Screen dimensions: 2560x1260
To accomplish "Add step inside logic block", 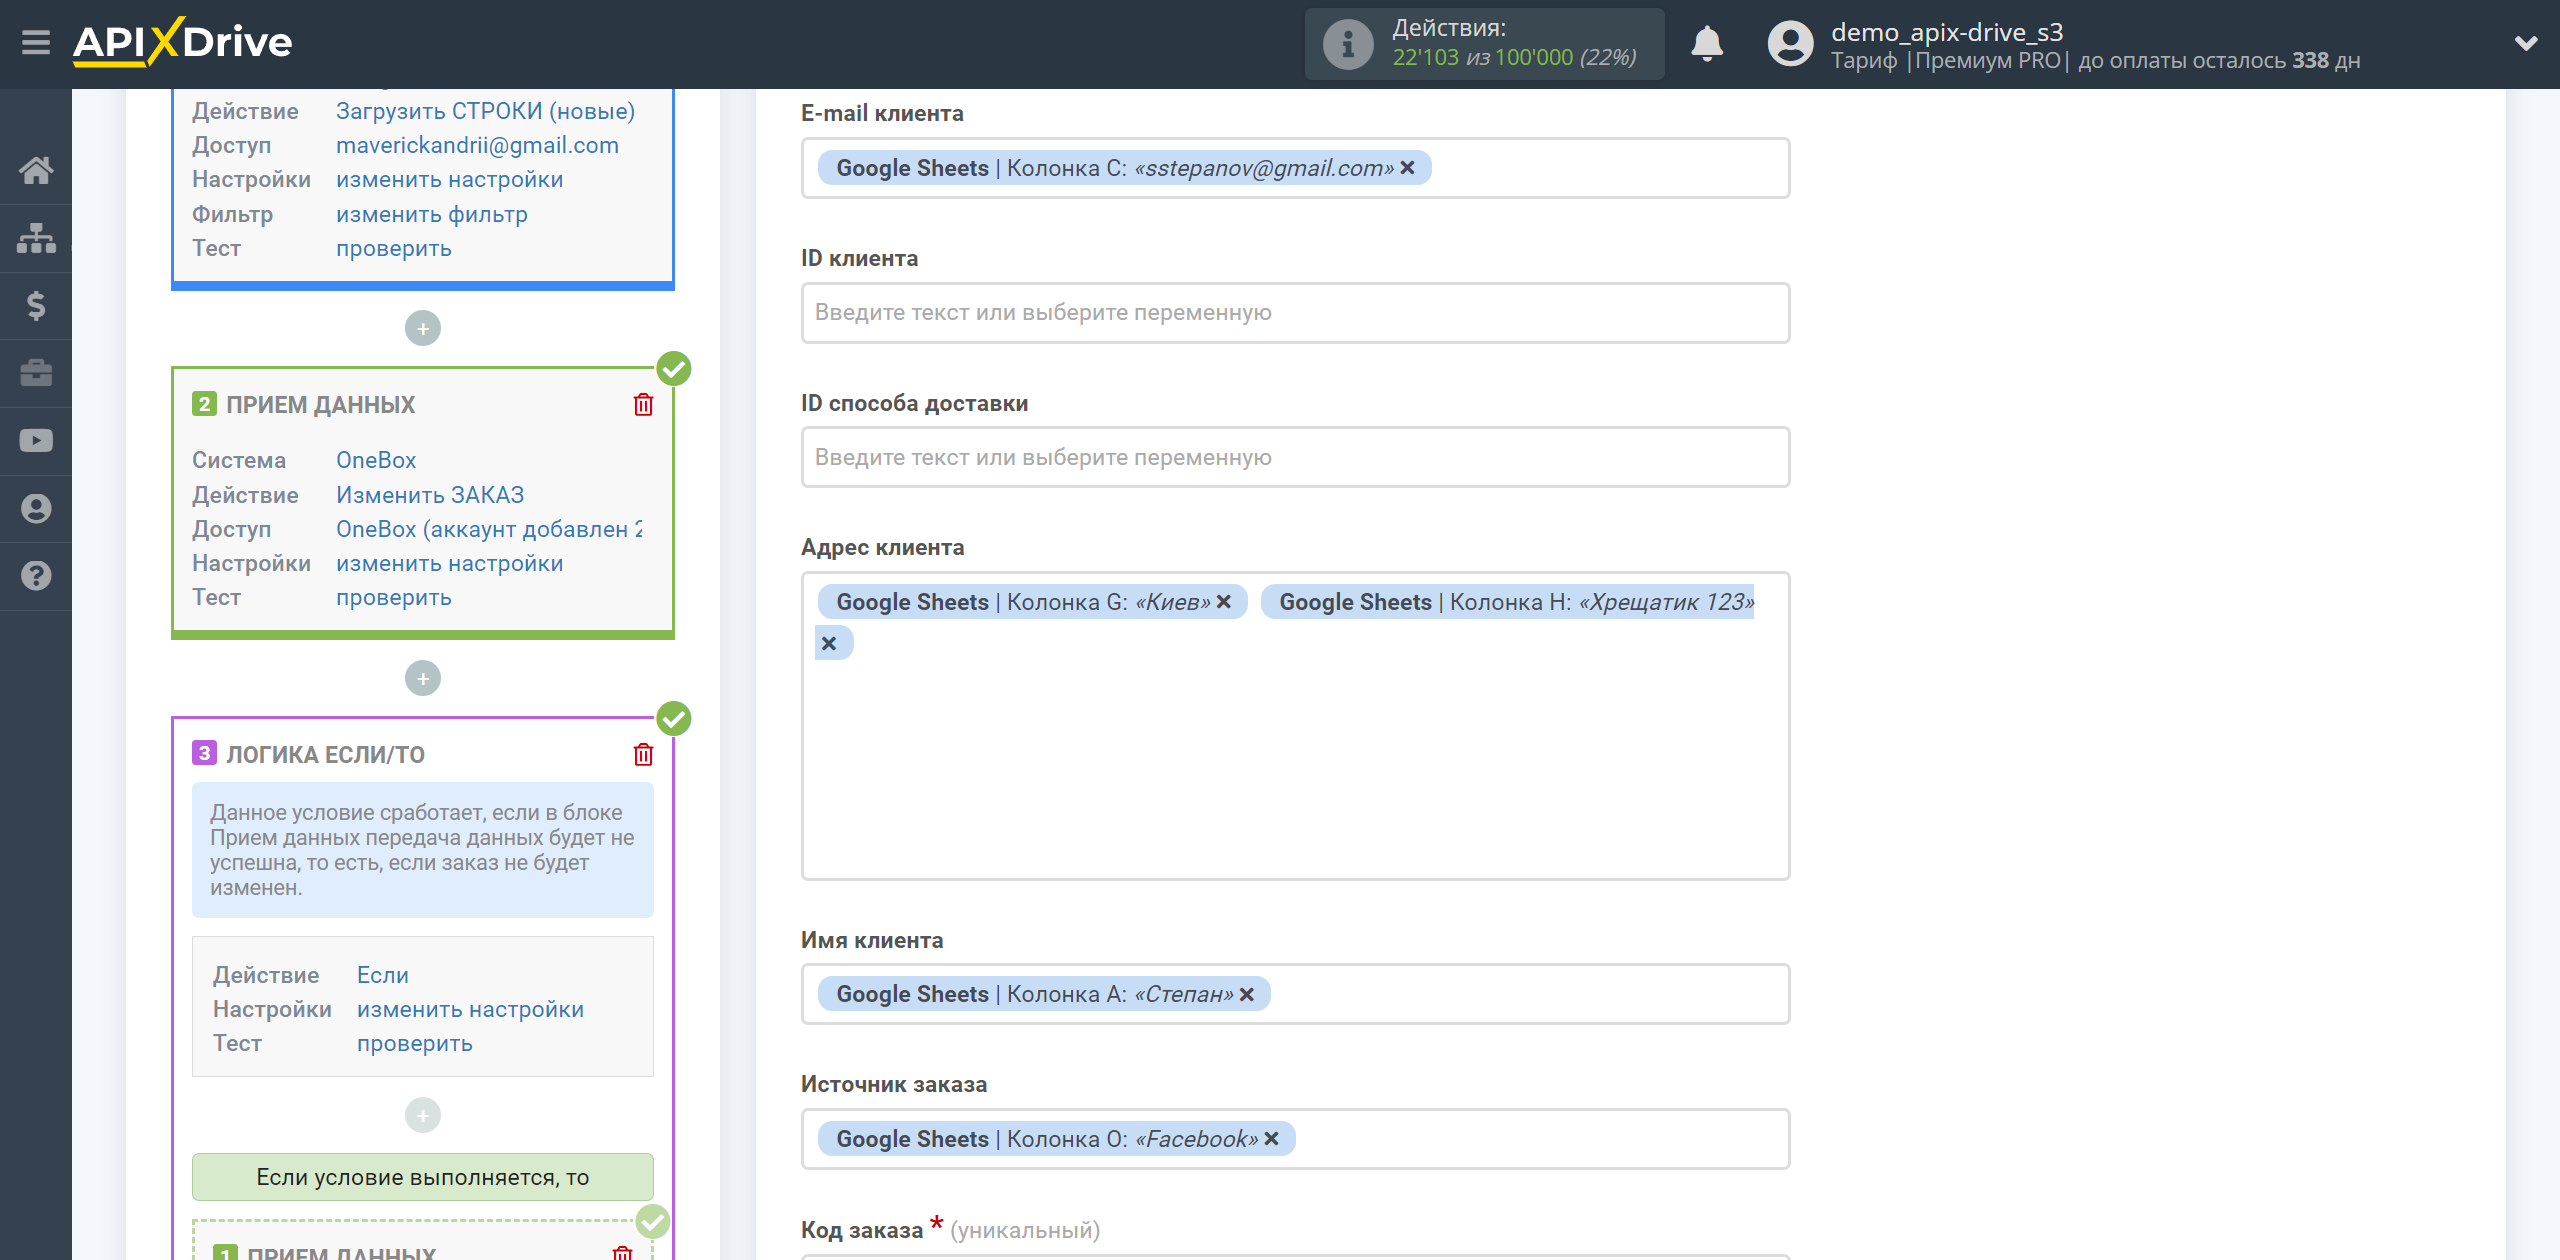I will (x=423, y=1115).
